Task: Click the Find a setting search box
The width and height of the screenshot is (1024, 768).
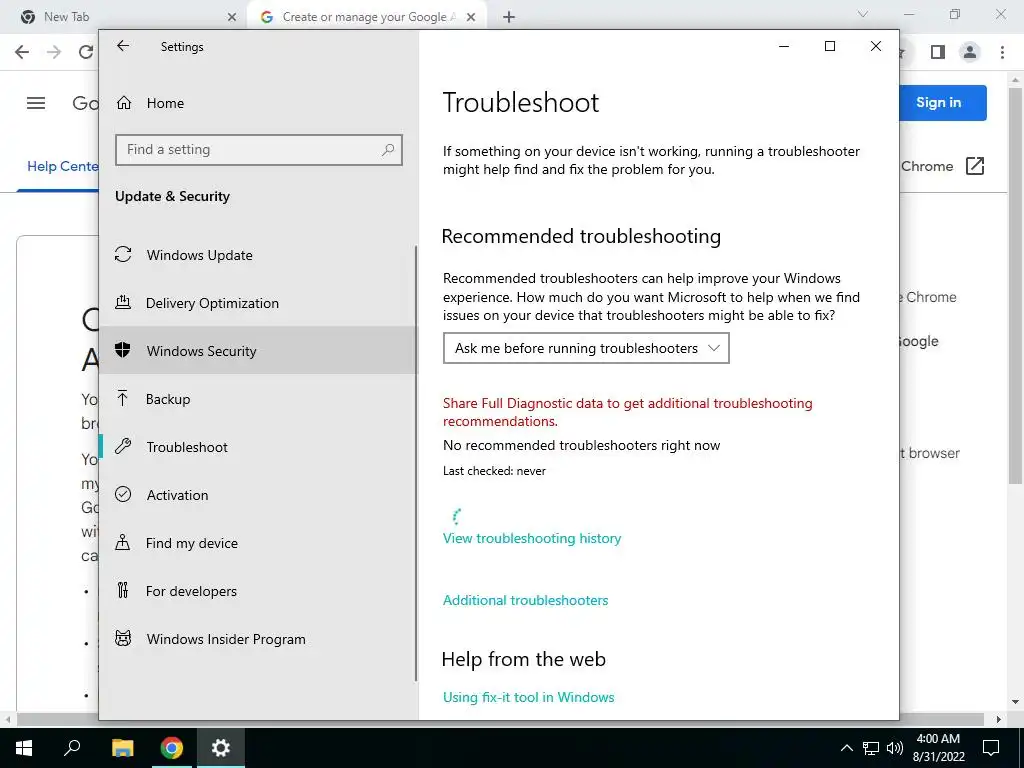Action: [259, 150]
